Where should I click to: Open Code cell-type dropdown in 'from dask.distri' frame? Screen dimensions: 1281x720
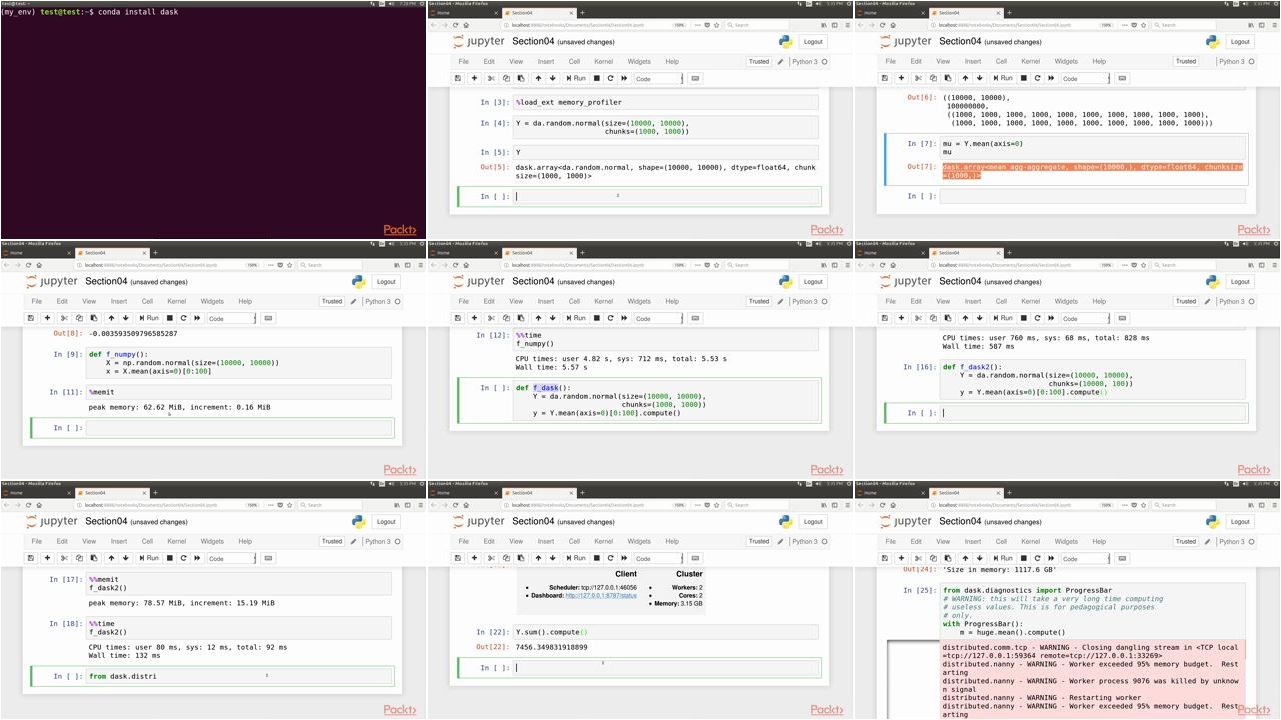tap(232, 558)
